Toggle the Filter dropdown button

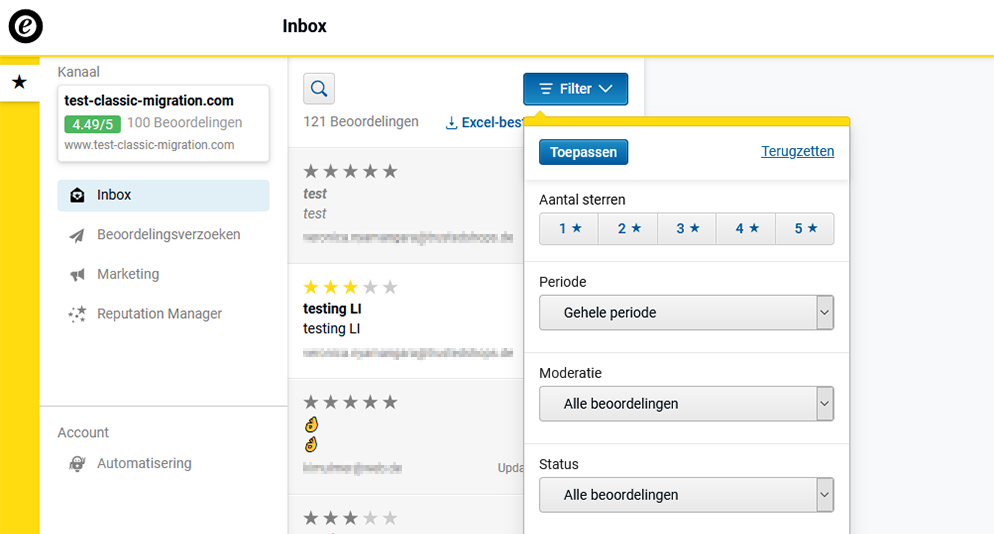point(576,89)
